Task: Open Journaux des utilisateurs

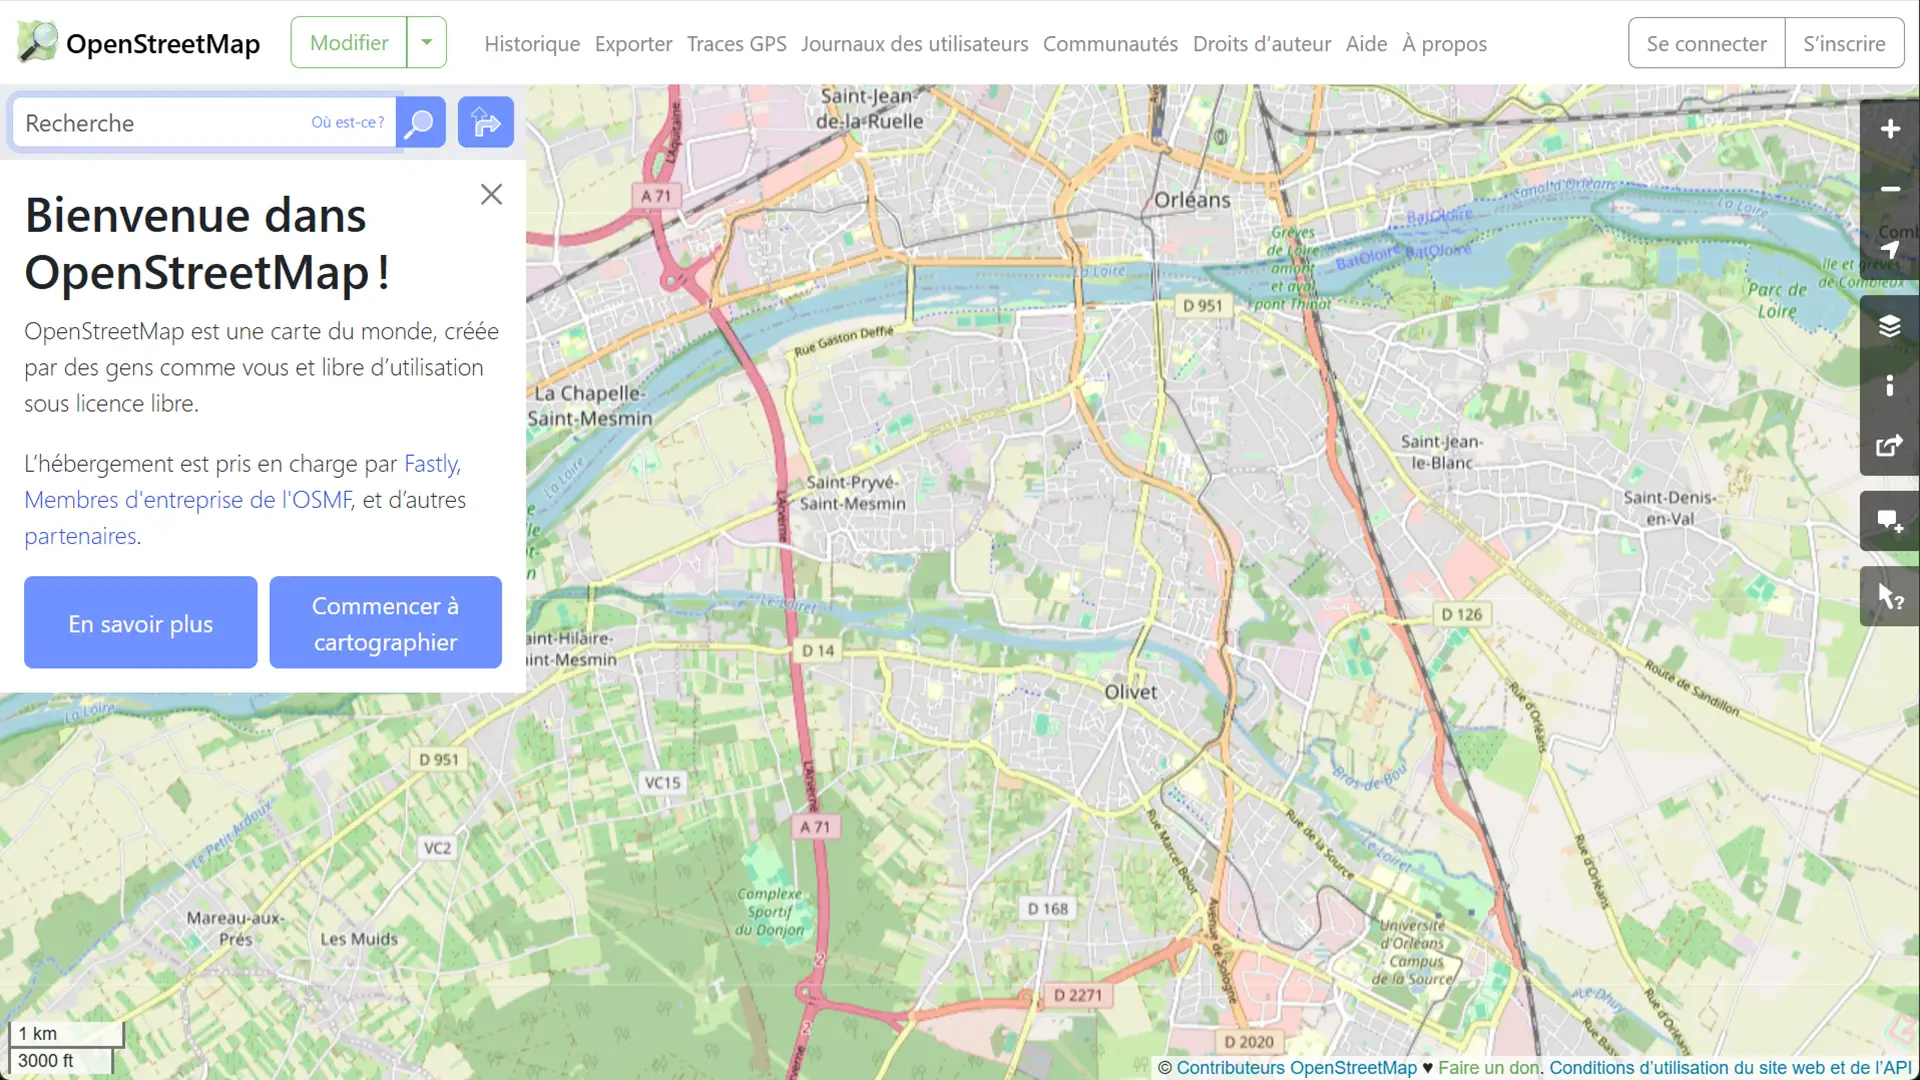Action: [x=914, y=44]
